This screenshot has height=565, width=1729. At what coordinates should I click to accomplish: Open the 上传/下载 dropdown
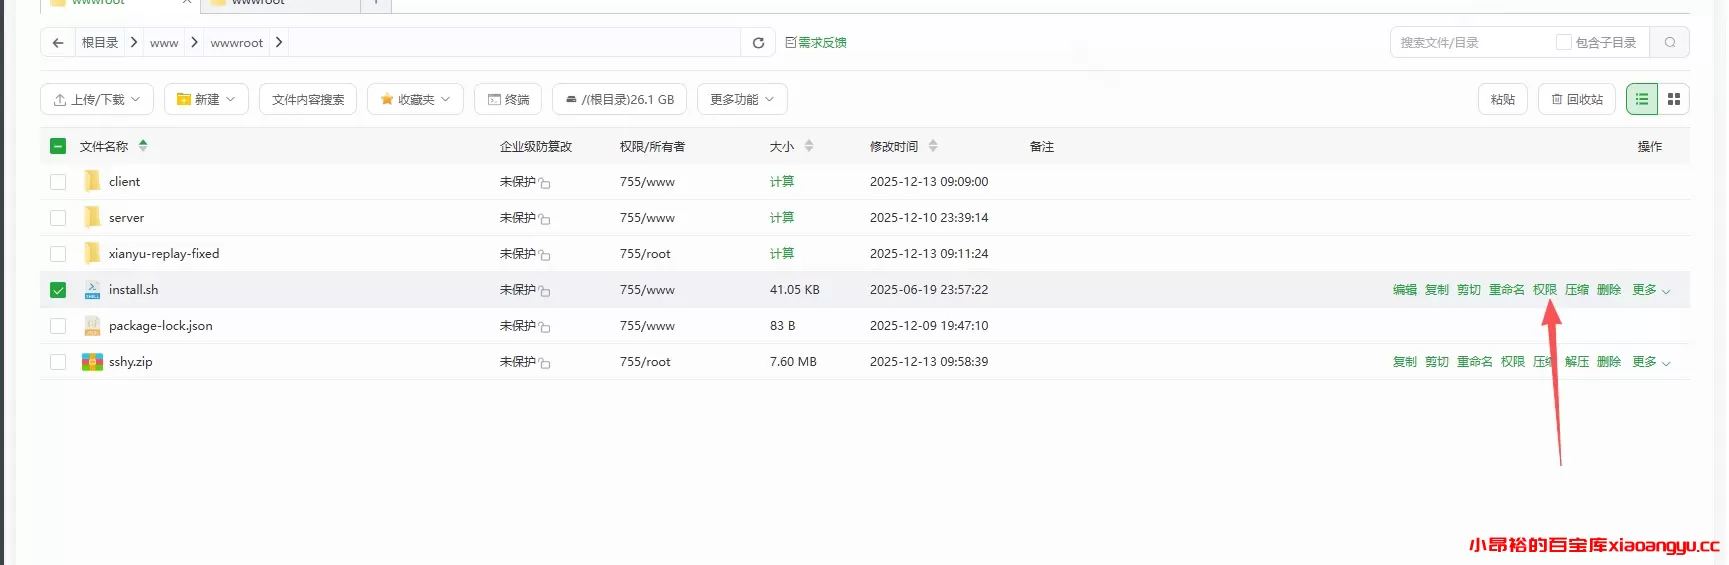click(x=97, y=99)
